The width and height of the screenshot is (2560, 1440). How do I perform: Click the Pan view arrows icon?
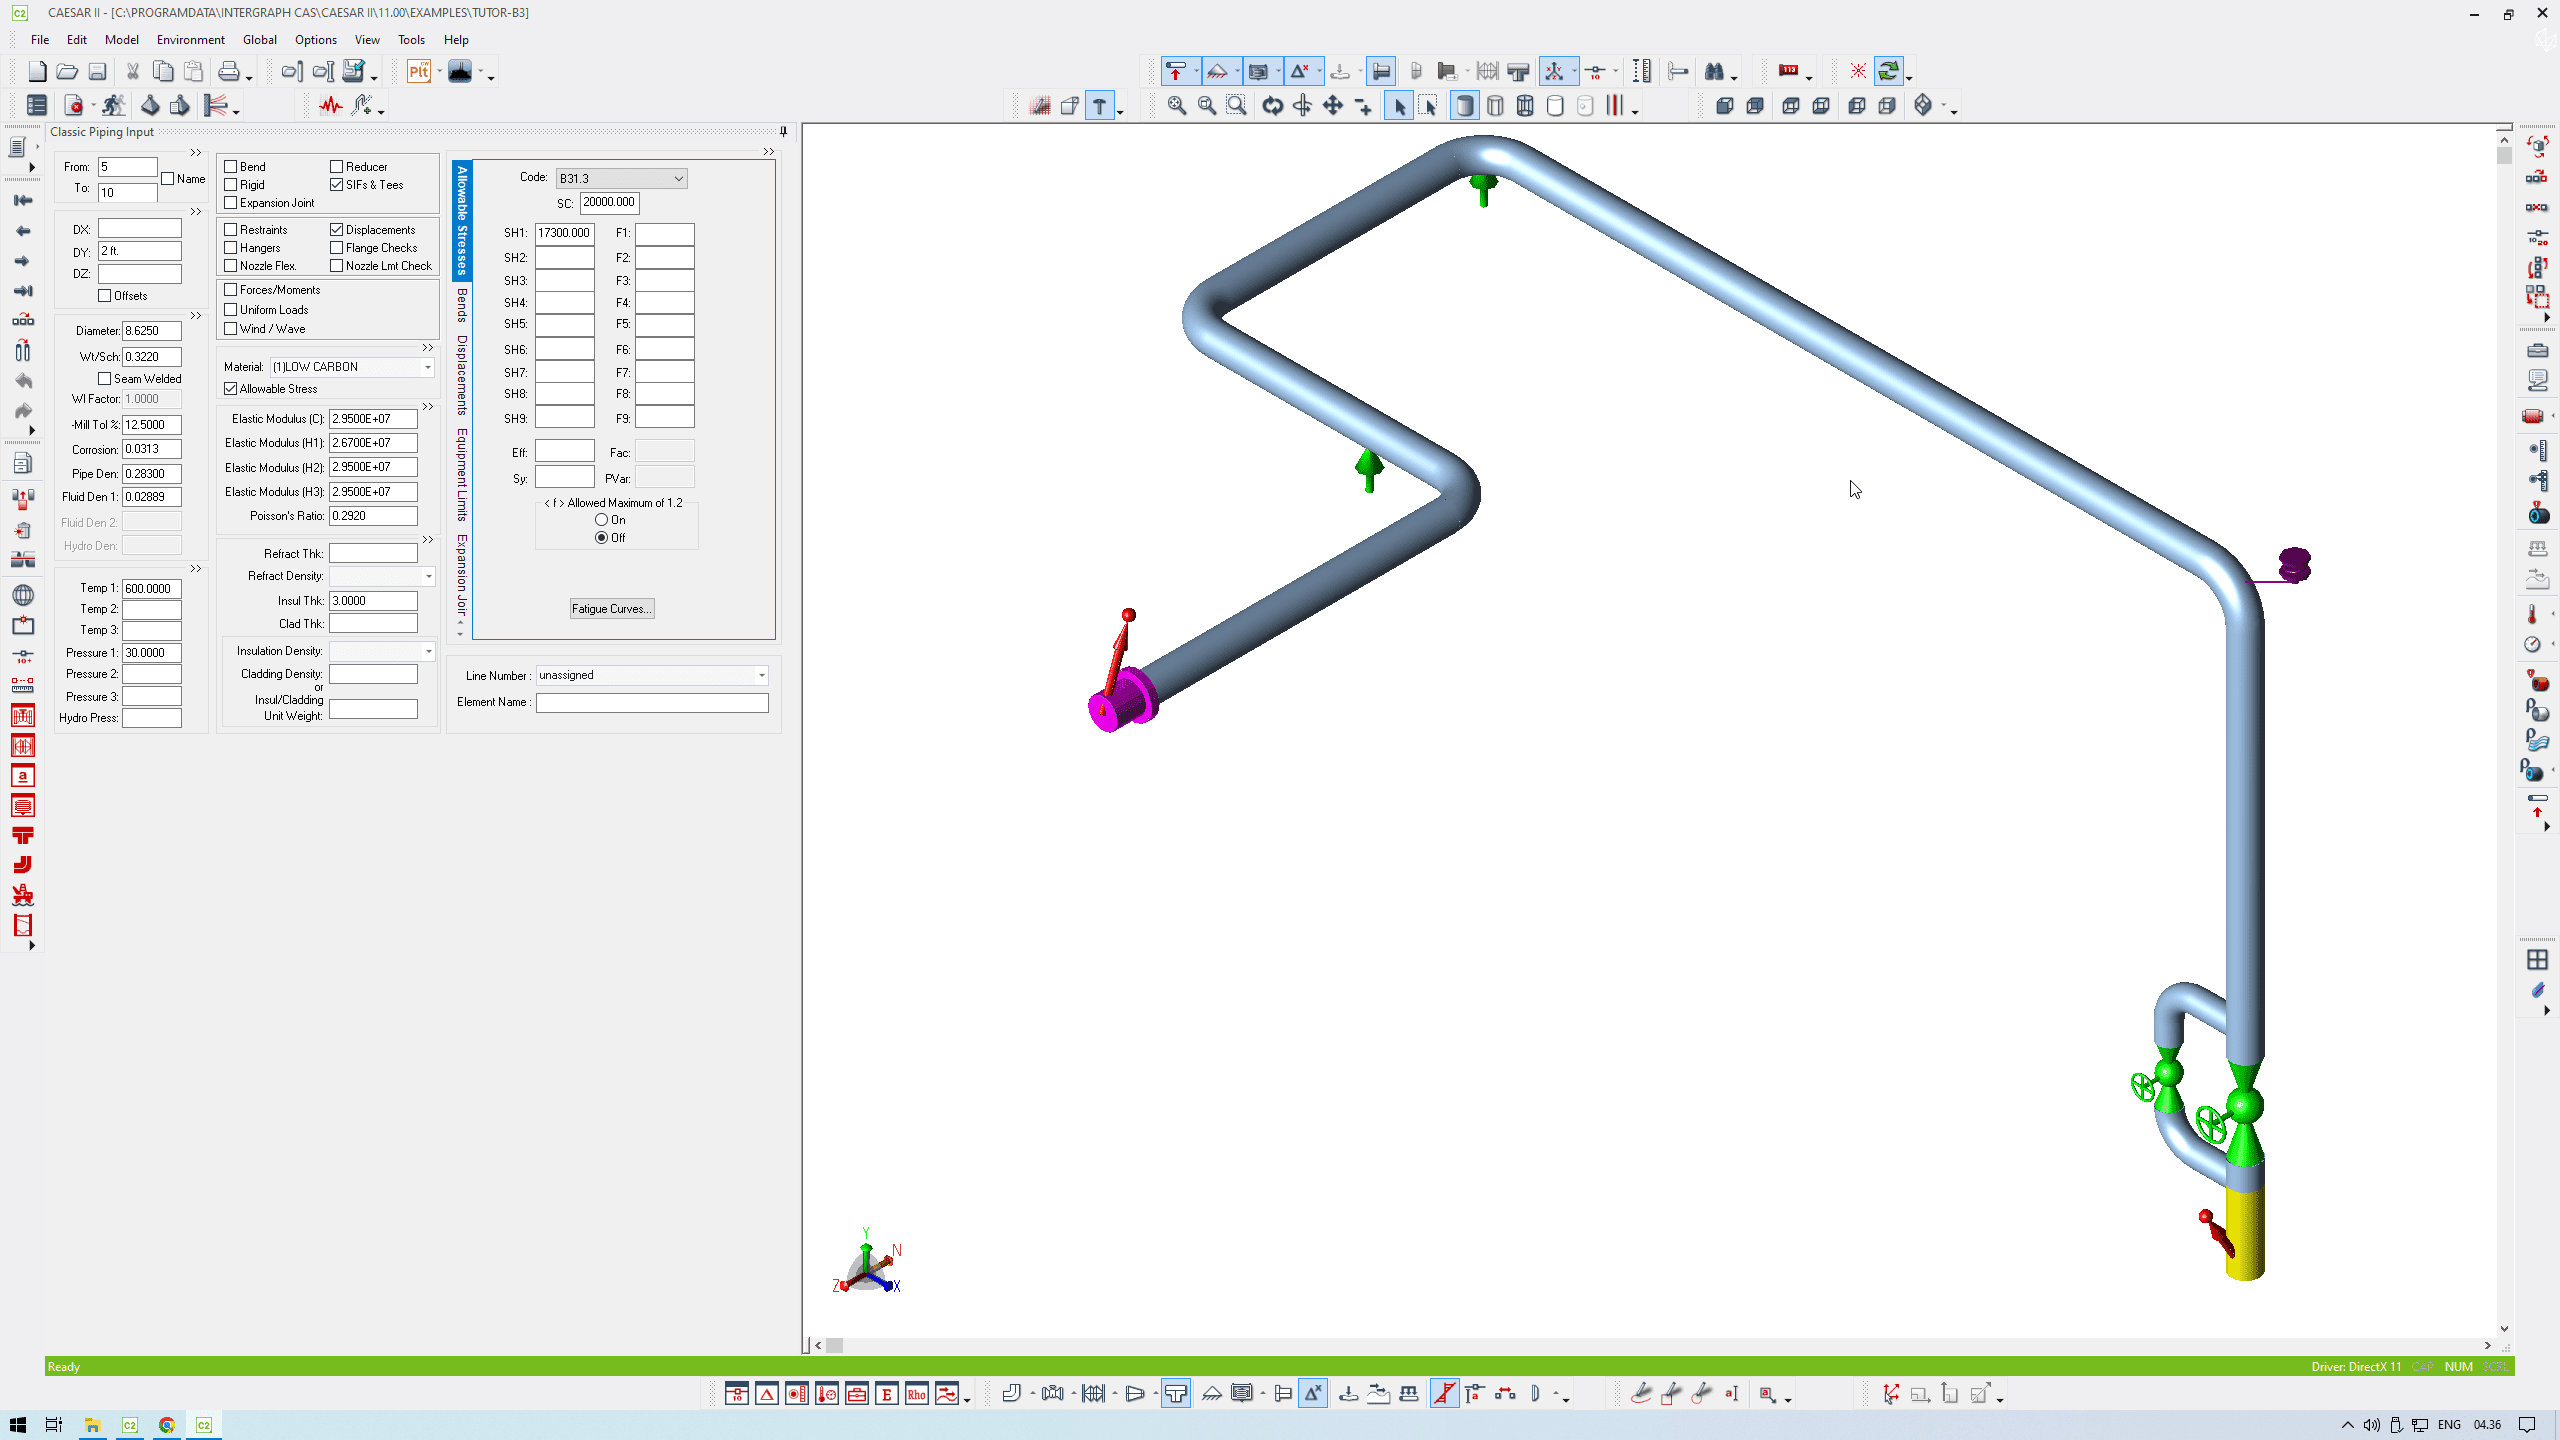tap(1333, 106)
